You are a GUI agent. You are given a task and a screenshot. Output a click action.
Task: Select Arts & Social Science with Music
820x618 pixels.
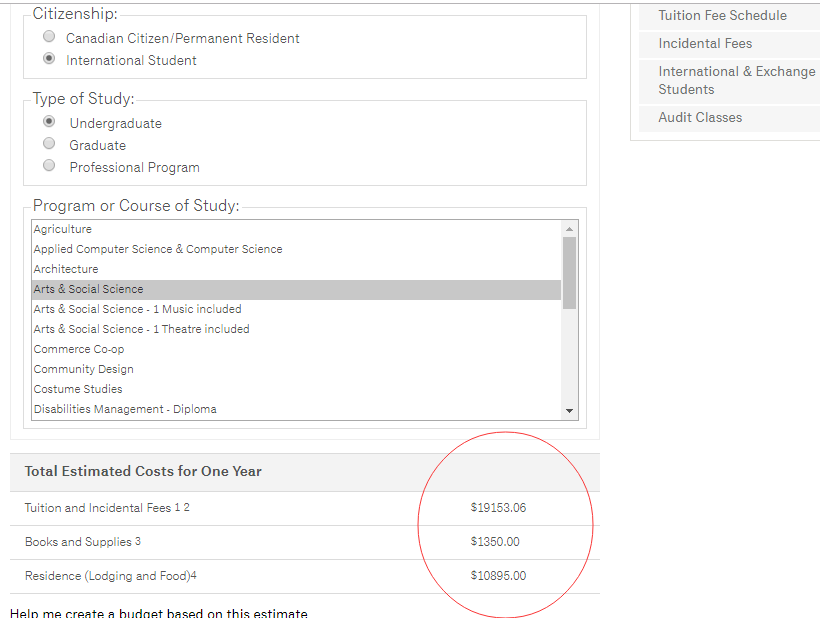(x=137, y=309)
